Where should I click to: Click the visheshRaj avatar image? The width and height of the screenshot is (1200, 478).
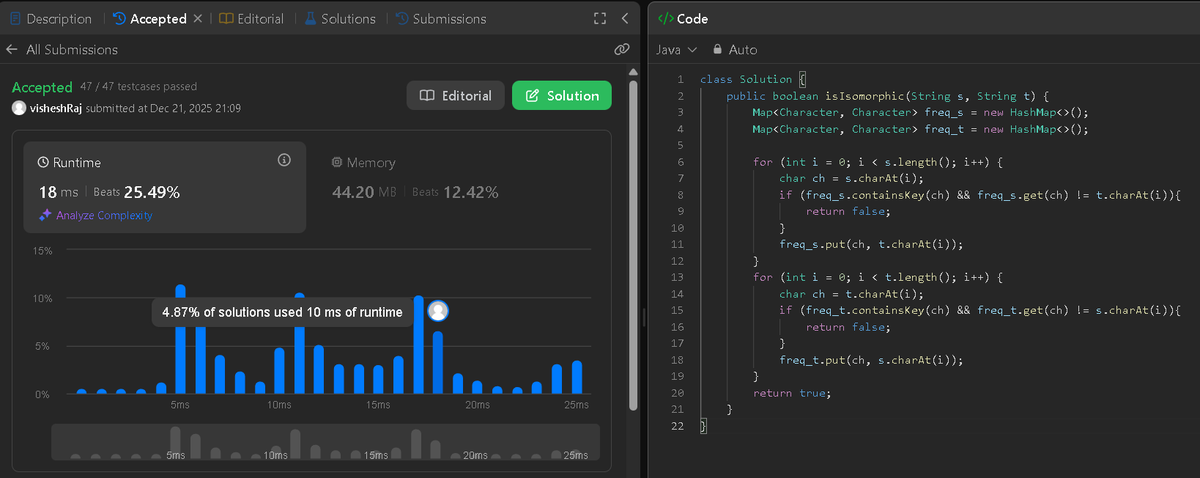(19, 108)
